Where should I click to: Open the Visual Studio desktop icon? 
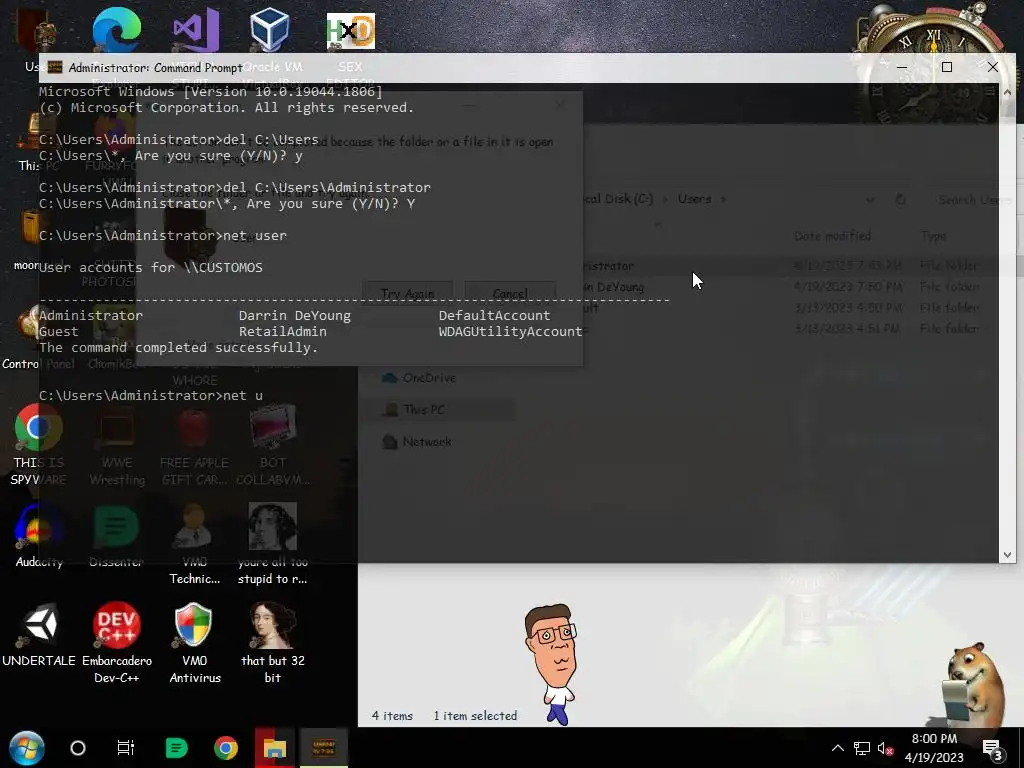click(x=195, y=30)
